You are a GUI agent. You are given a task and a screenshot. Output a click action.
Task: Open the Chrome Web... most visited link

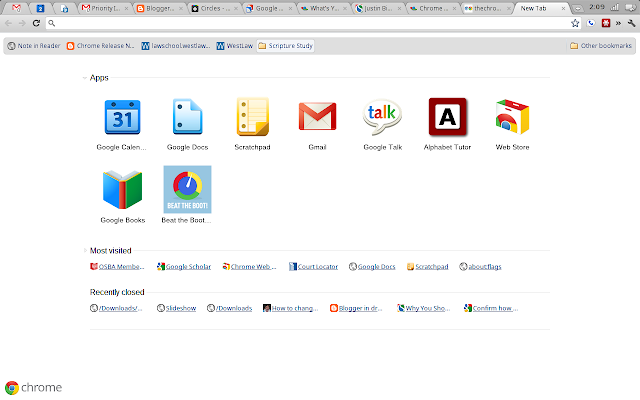tap(249, 267)
